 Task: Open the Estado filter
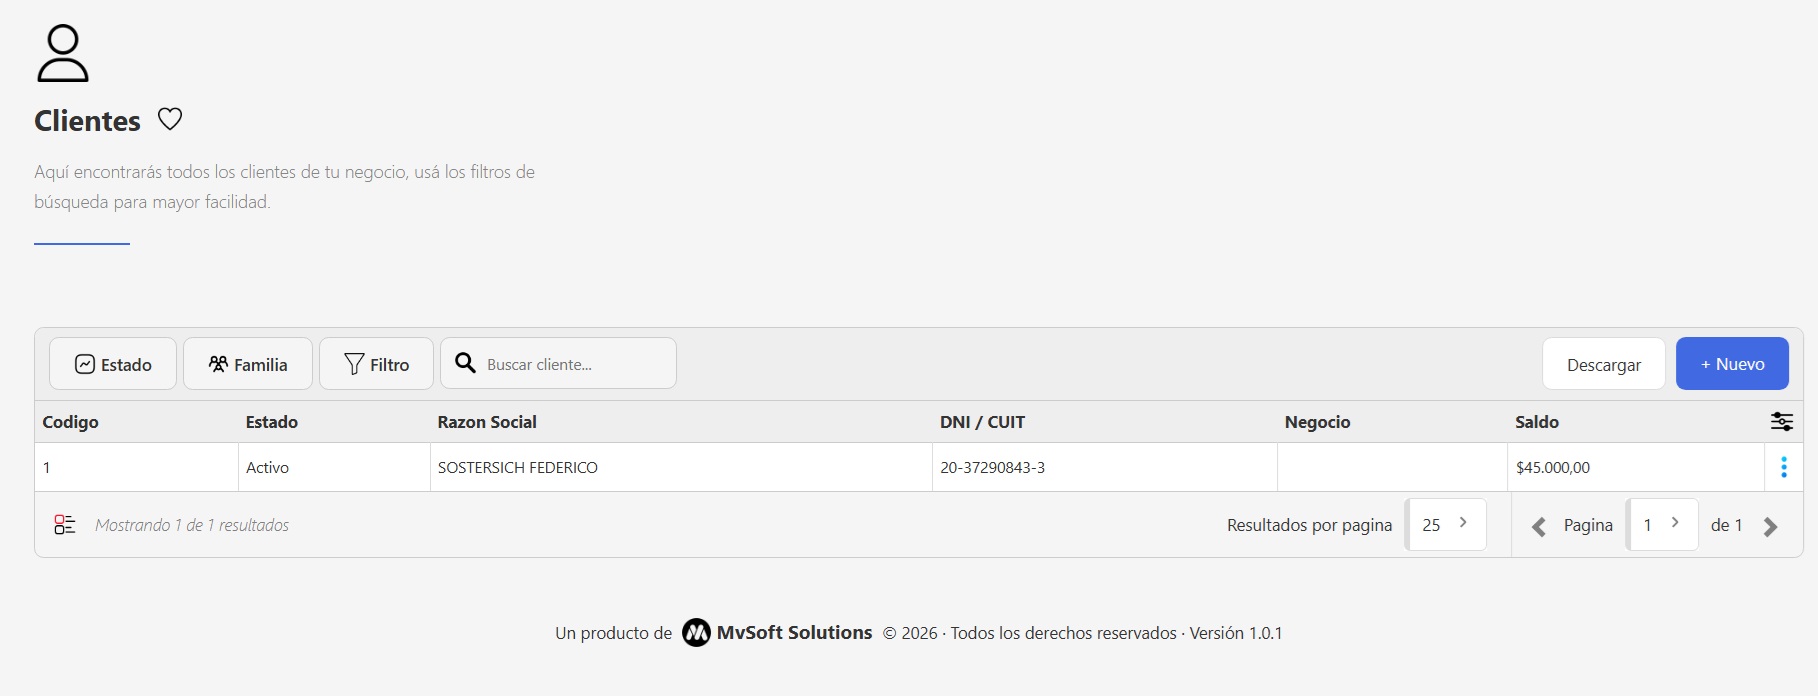(113, 364)
